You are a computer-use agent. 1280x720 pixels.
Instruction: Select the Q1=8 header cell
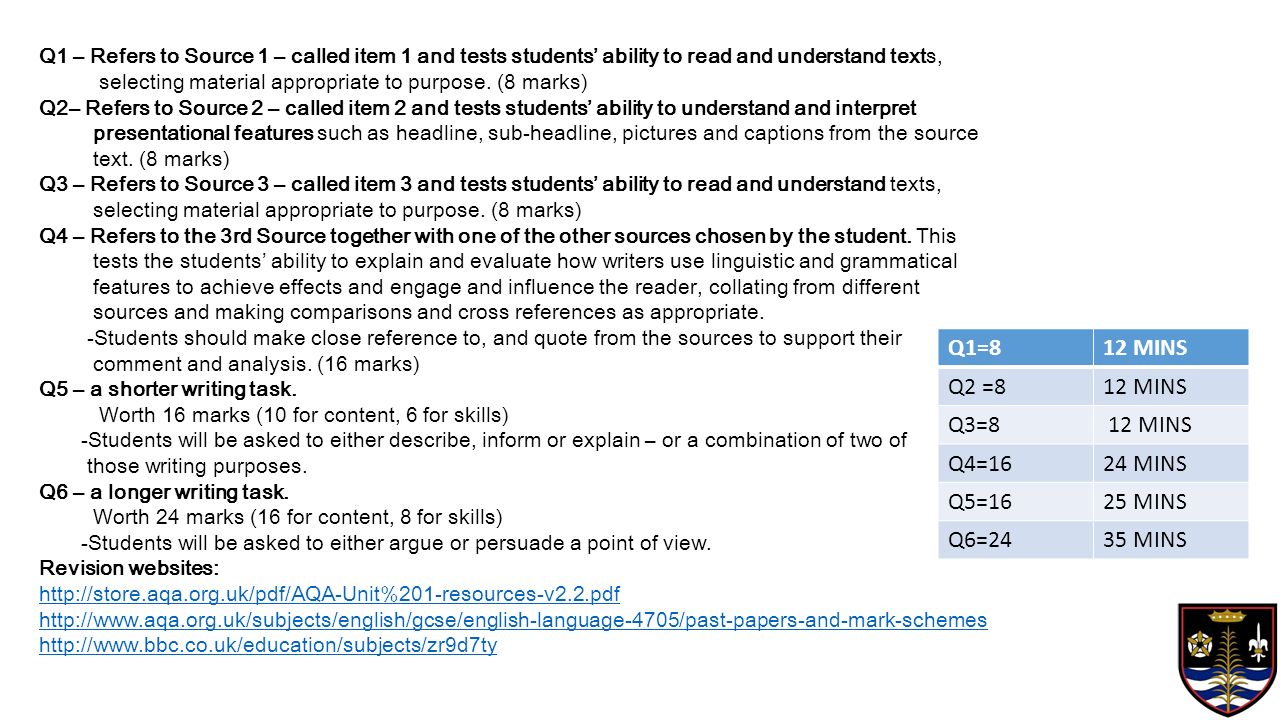[x=1016, y=348]
